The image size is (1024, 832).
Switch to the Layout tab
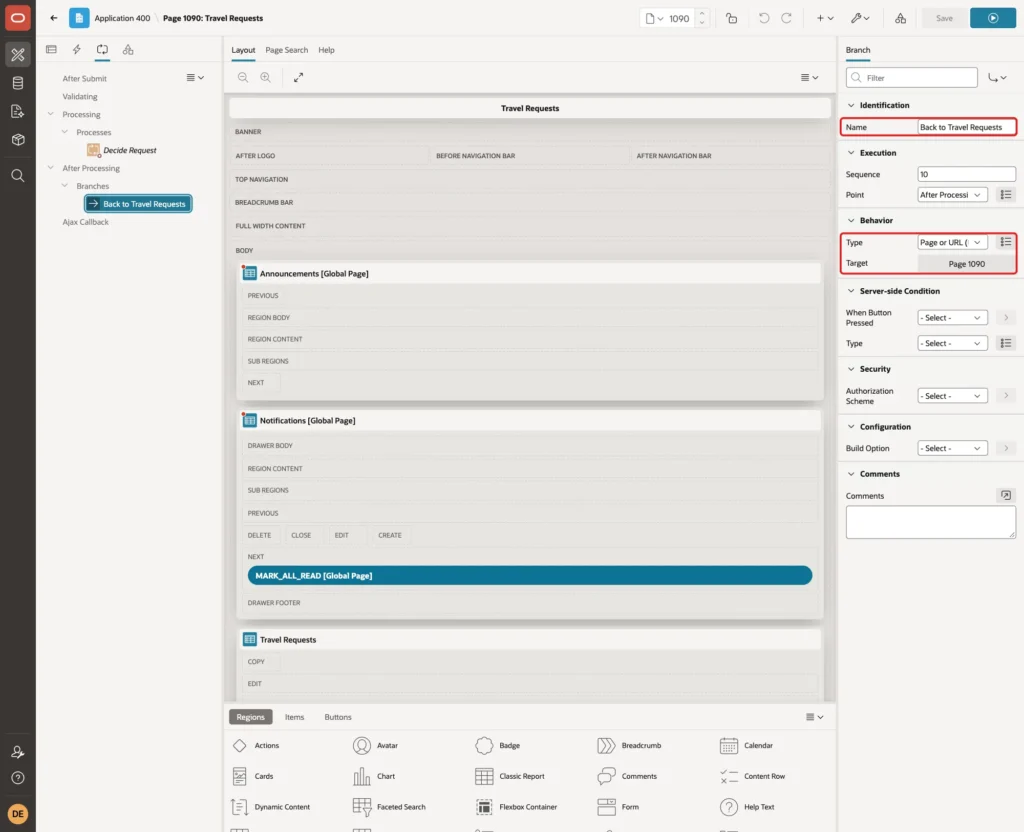pyautogui.click(x=243, y=50)
